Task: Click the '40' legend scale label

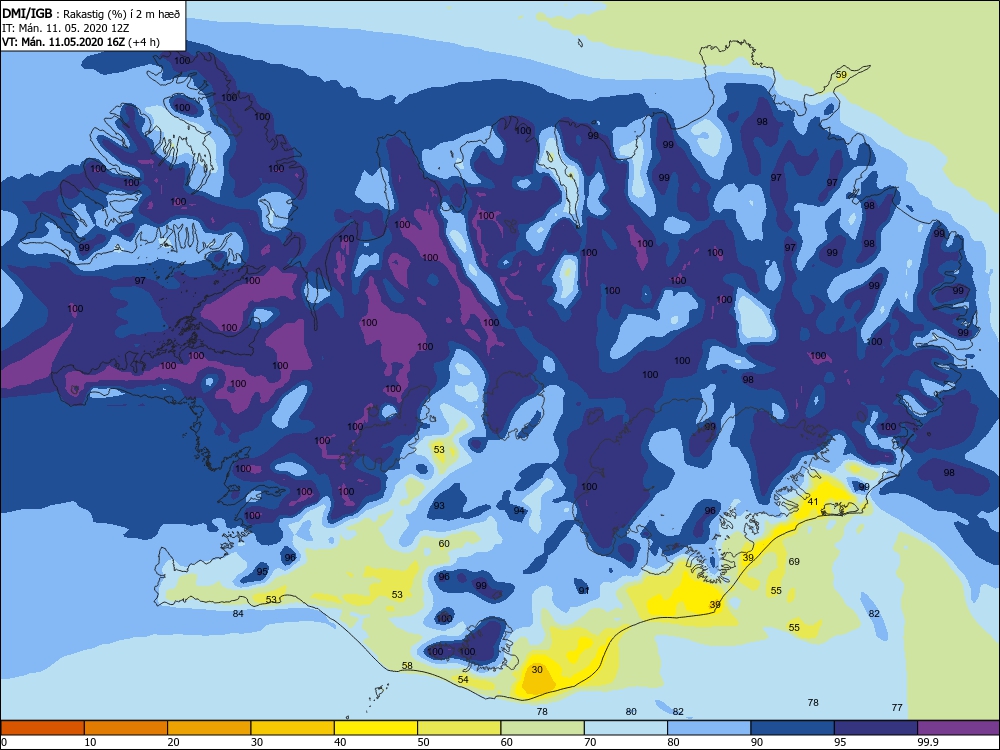Action: click(x=341, y=742)
